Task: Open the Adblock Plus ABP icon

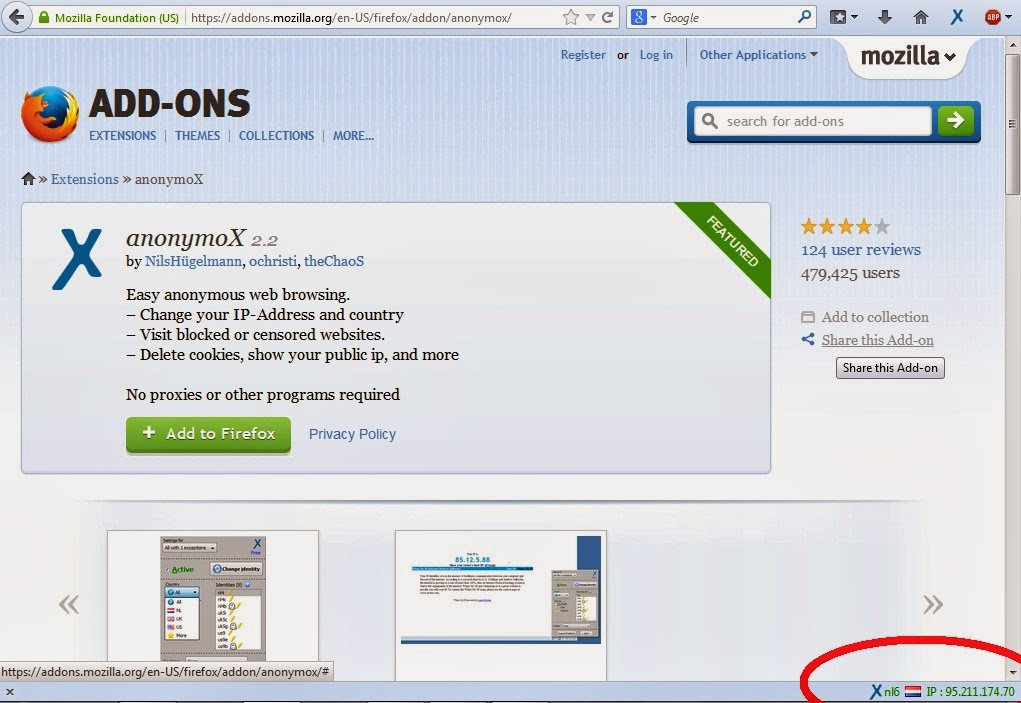Action: (x=993, y=18)
